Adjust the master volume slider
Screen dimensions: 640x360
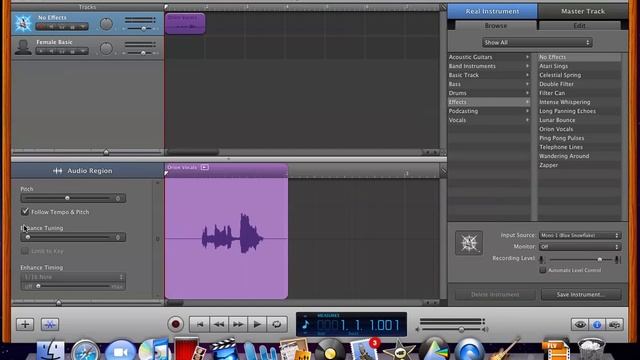point(461,329)
